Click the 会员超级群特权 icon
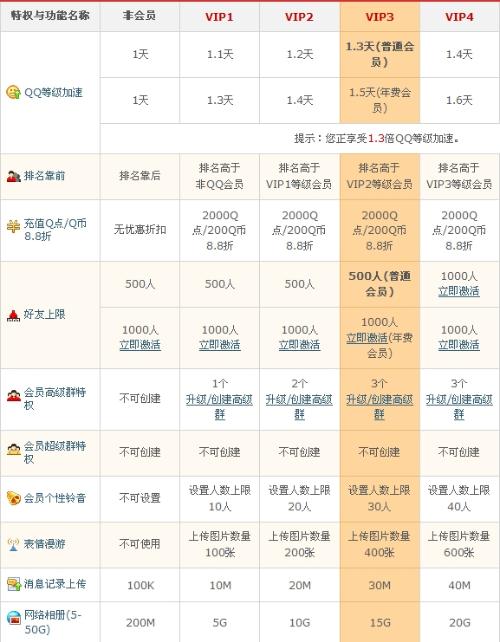This screenshot has width=500, height=642. tap(14, 449)
